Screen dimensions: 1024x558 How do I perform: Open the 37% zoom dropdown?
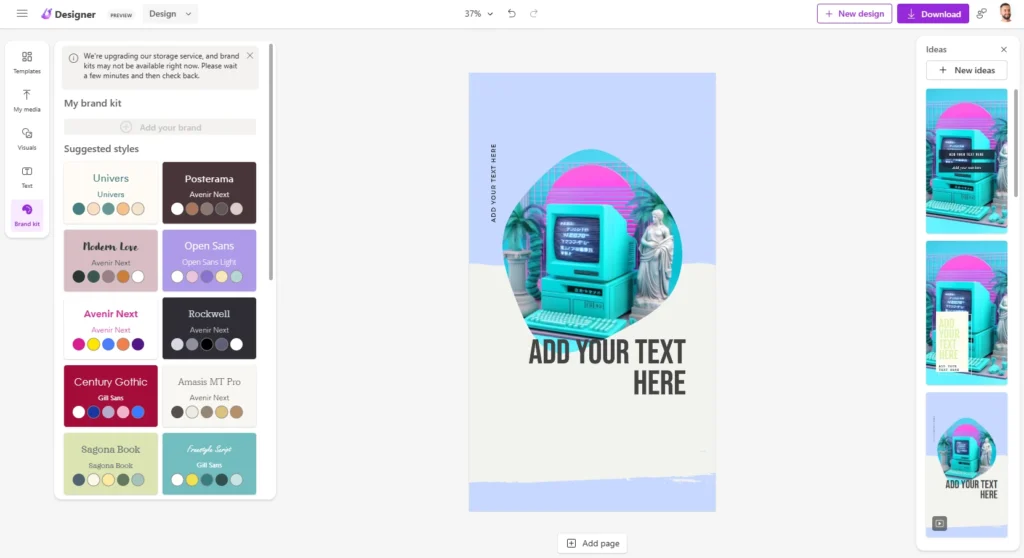pos(478,13)
